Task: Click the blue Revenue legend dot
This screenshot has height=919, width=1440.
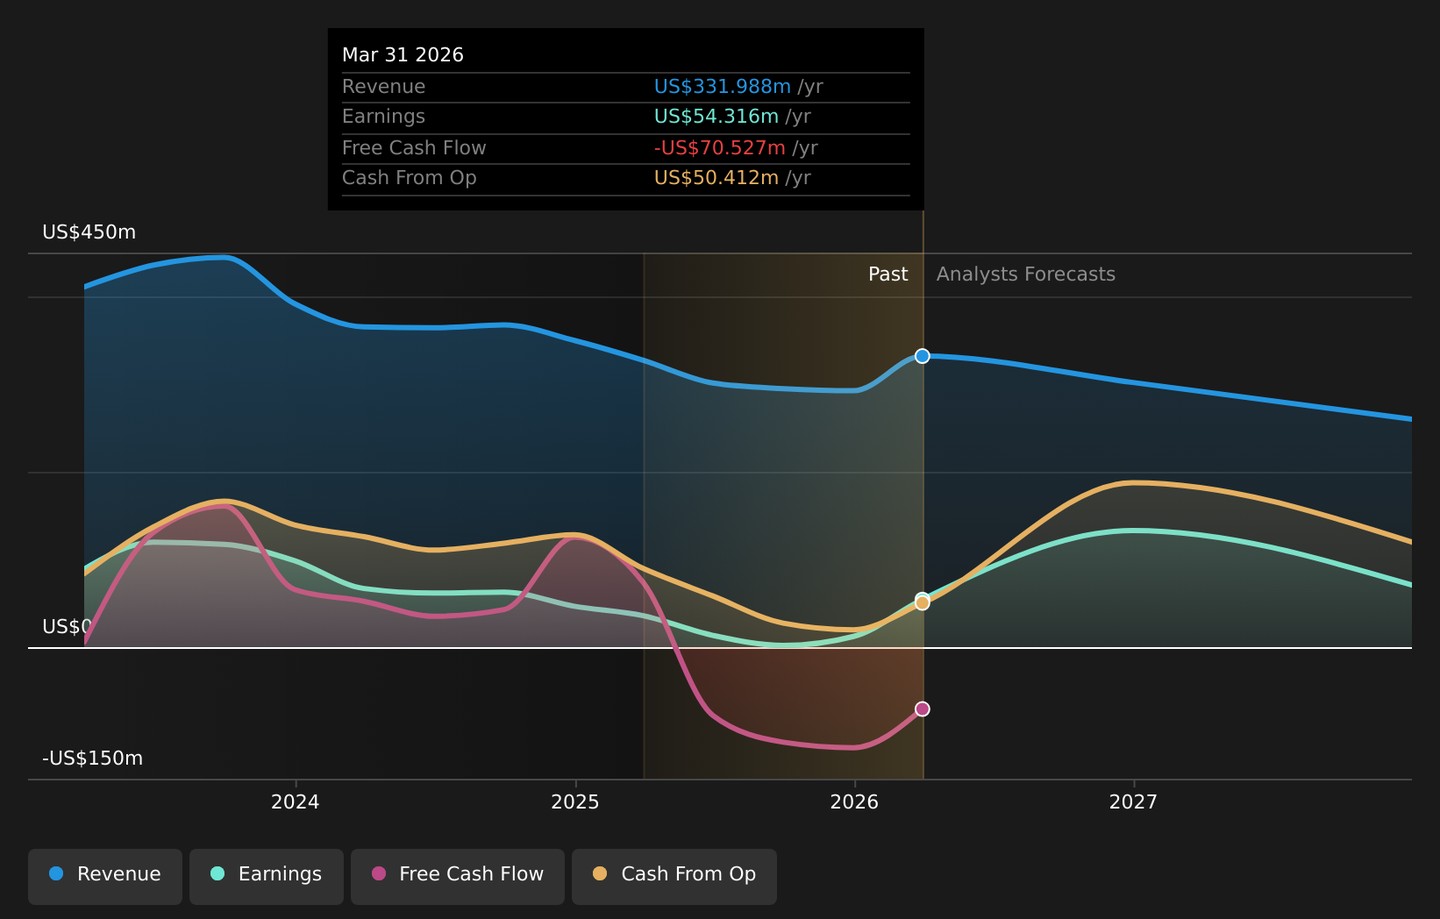Action: (x=56, y=874)
